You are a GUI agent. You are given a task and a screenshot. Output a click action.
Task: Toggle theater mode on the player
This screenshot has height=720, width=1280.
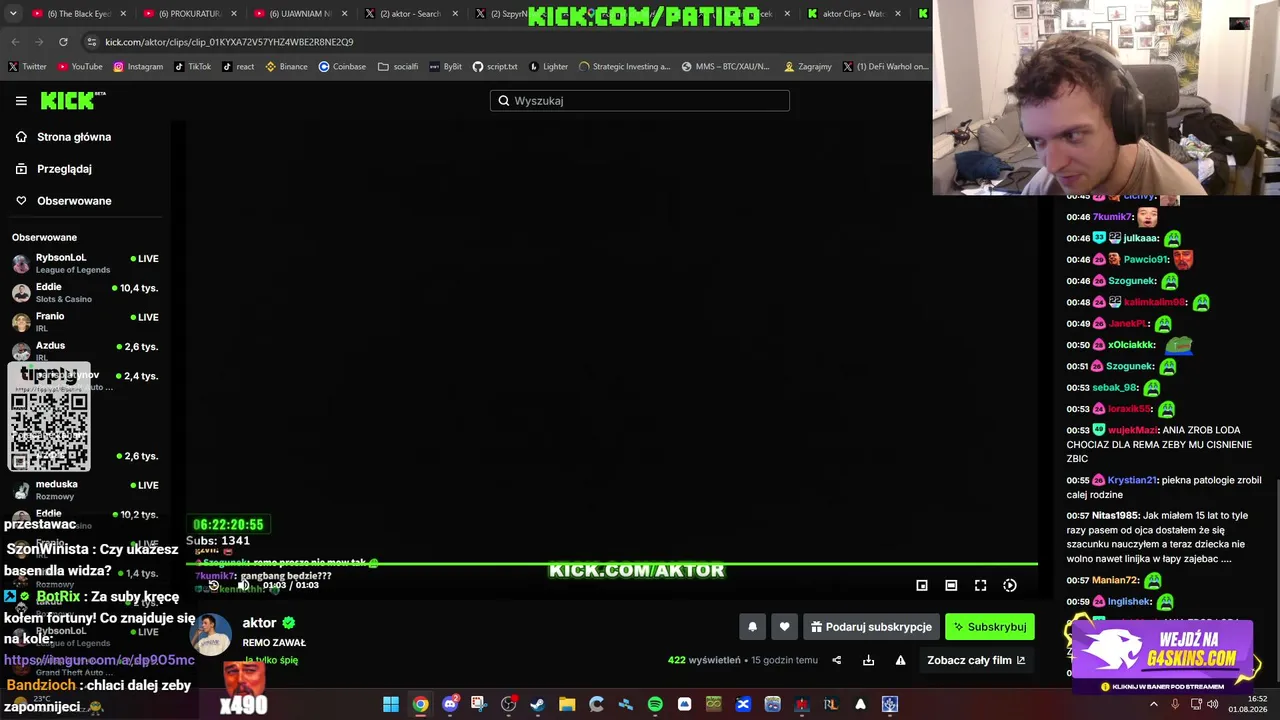point(951,585)
